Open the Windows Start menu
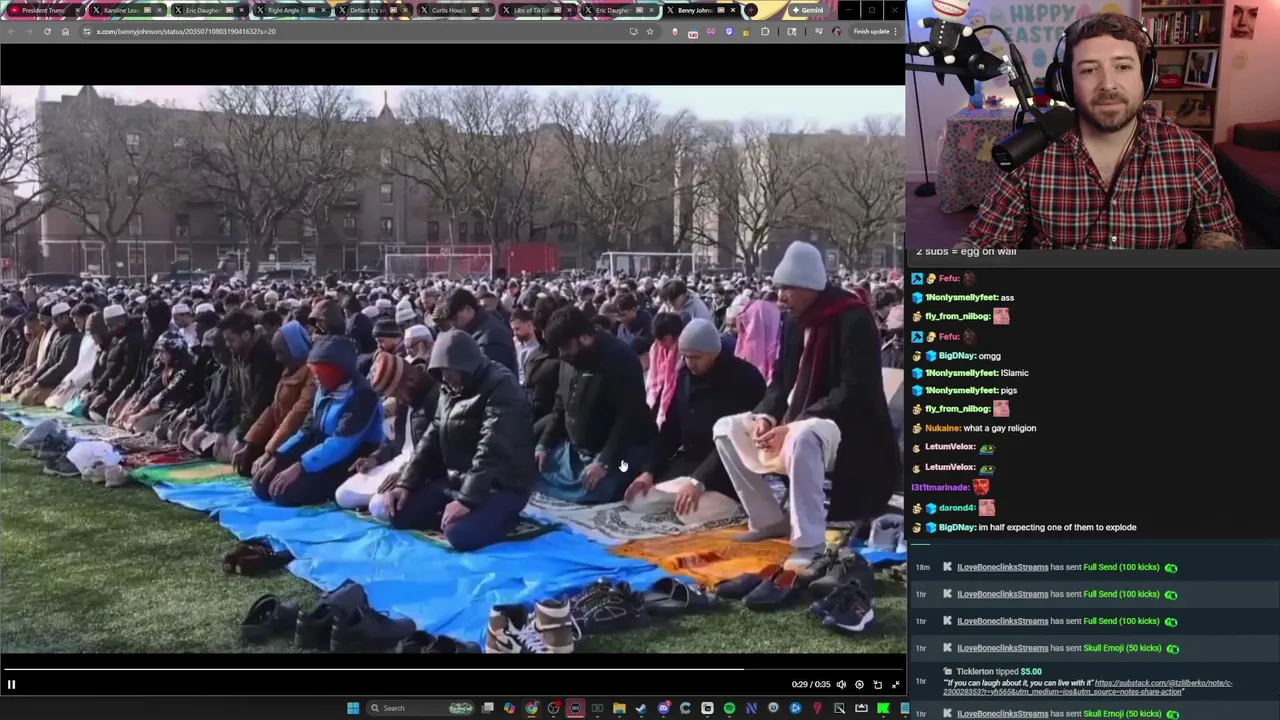This screenshot has width=1280, height=720. point(353,708)
